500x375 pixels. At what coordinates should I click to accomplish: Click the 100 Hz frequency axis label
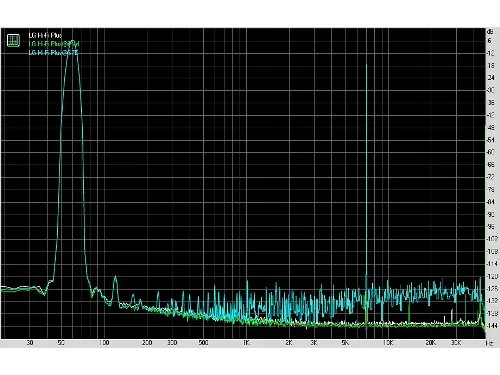click(x=104, y=343)
